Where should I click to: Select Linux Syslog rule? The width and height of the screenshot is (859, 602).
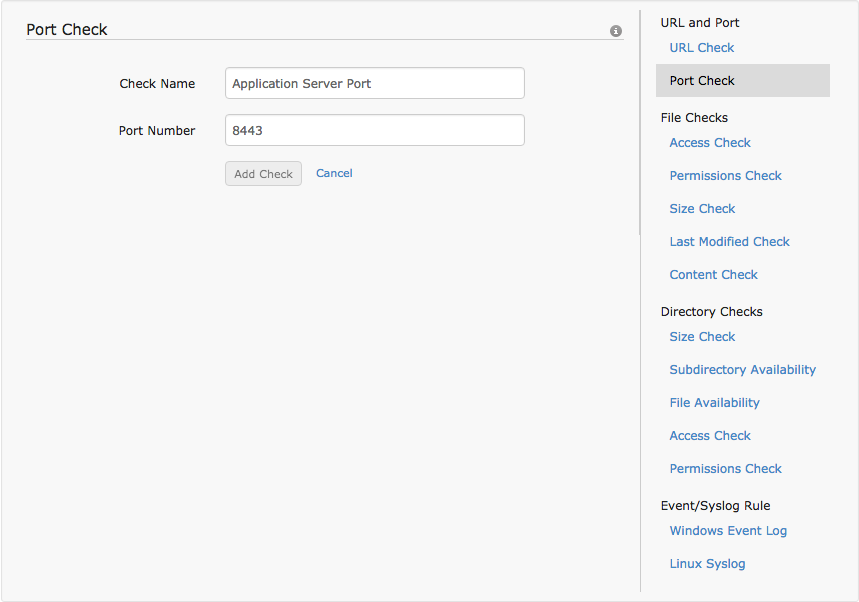click(x=707, y=564)
